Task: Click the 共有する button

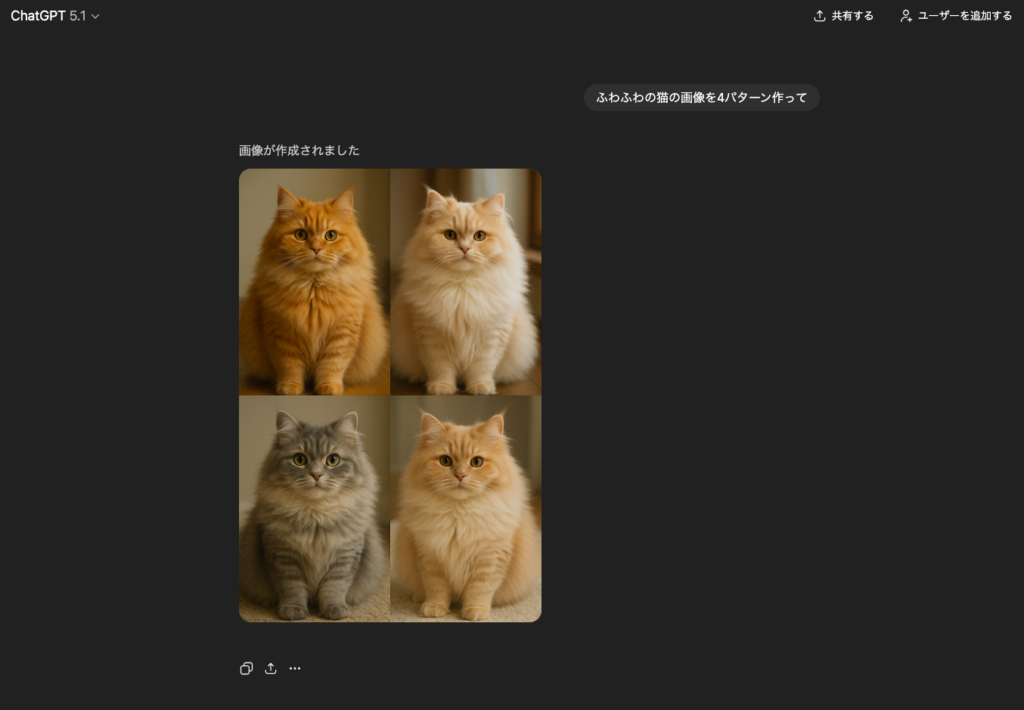Action: [x=843, y=16]
